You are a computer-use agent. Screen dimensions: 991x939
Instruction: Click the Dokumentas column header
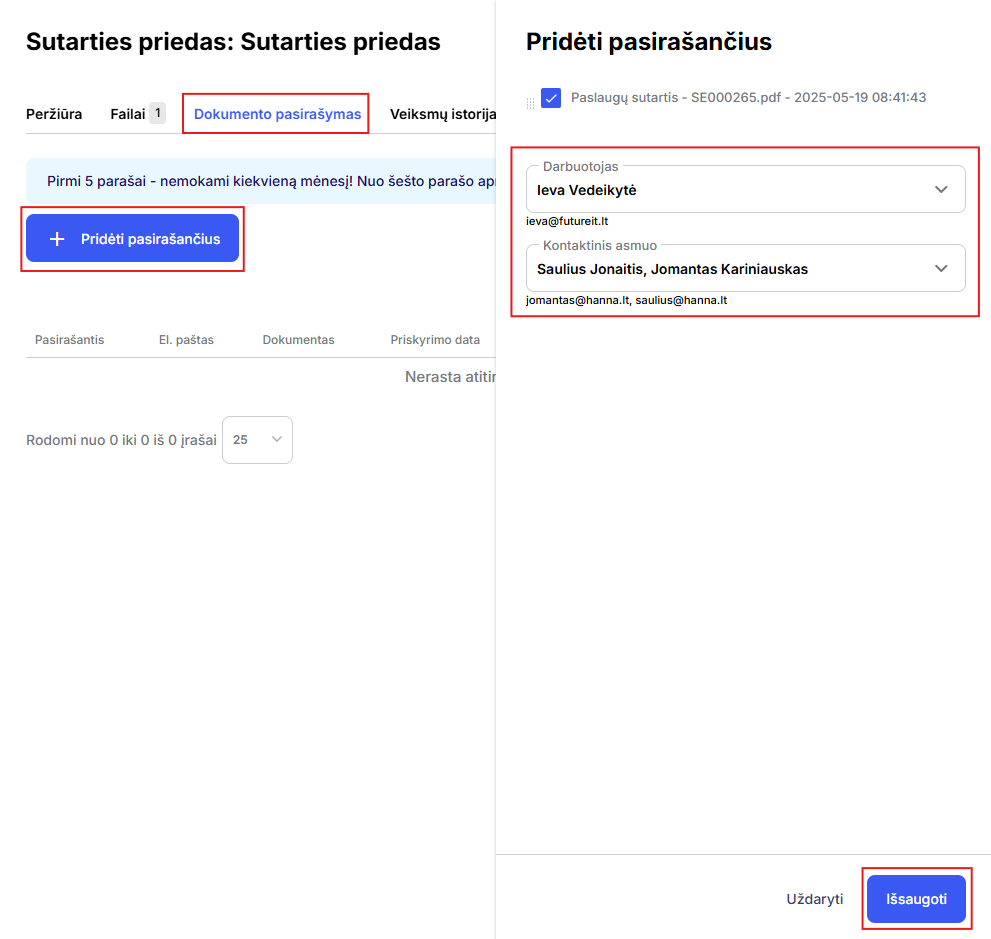click(x=298, y=340)
